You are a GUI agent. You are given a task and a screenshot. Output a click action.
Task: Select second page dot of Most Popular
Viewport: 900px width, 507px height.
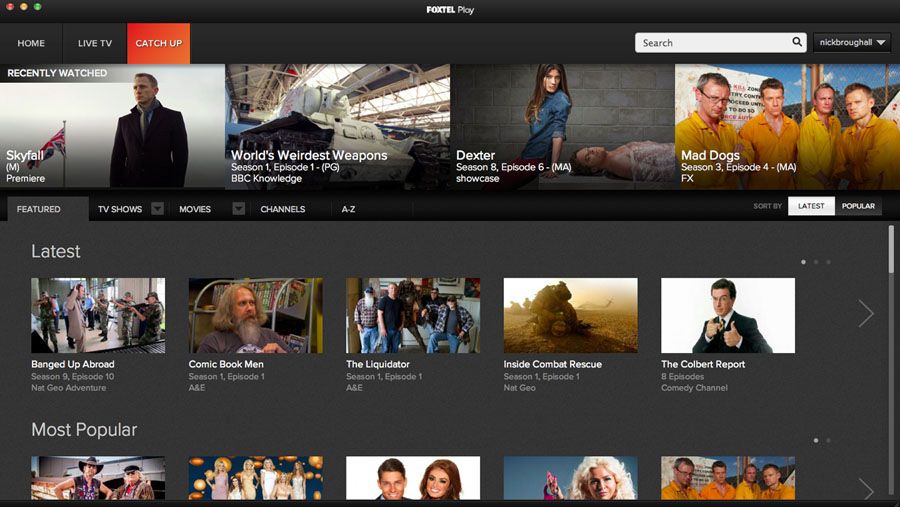(x=828, y=440)
